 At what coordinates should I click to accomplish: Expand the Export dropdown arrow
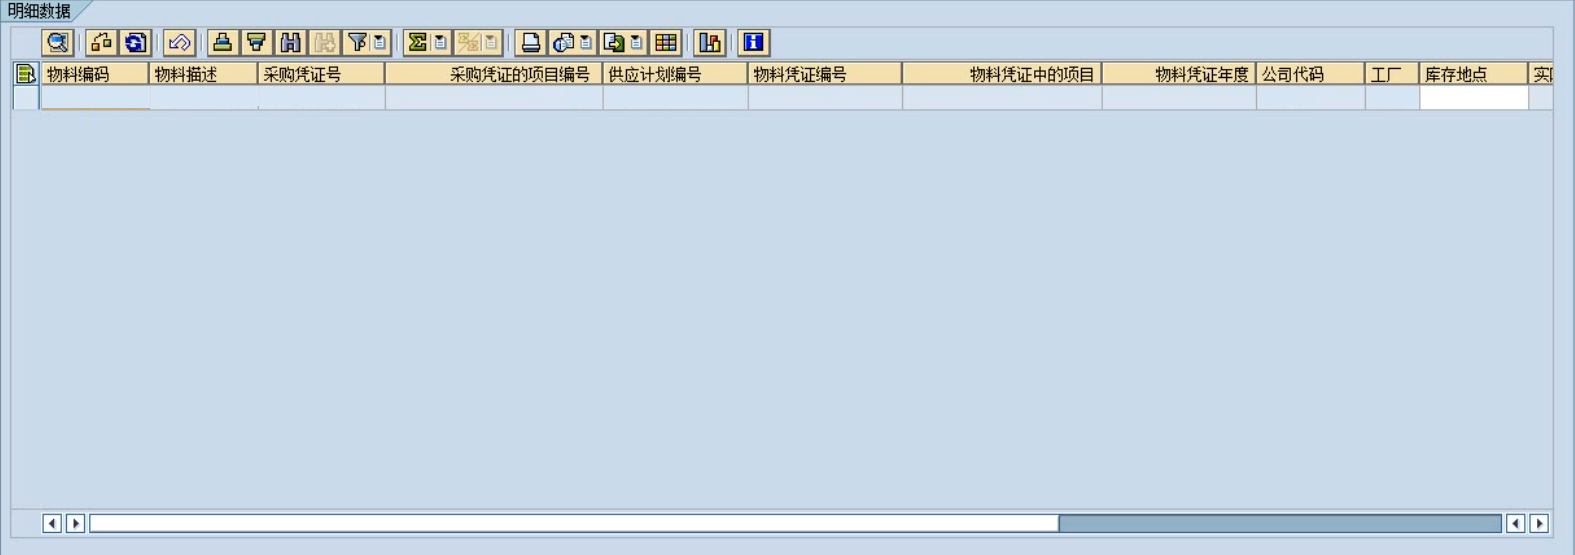pos(636,43)
